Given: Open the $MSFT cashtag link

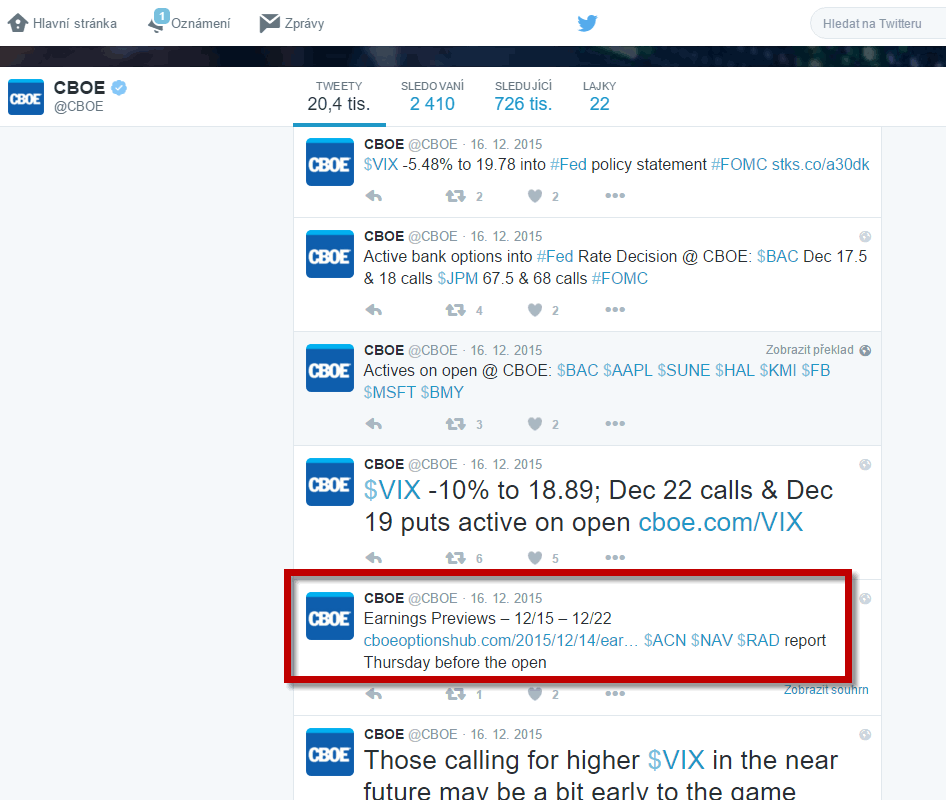Looking at the screenshot, I should (389, 393).
